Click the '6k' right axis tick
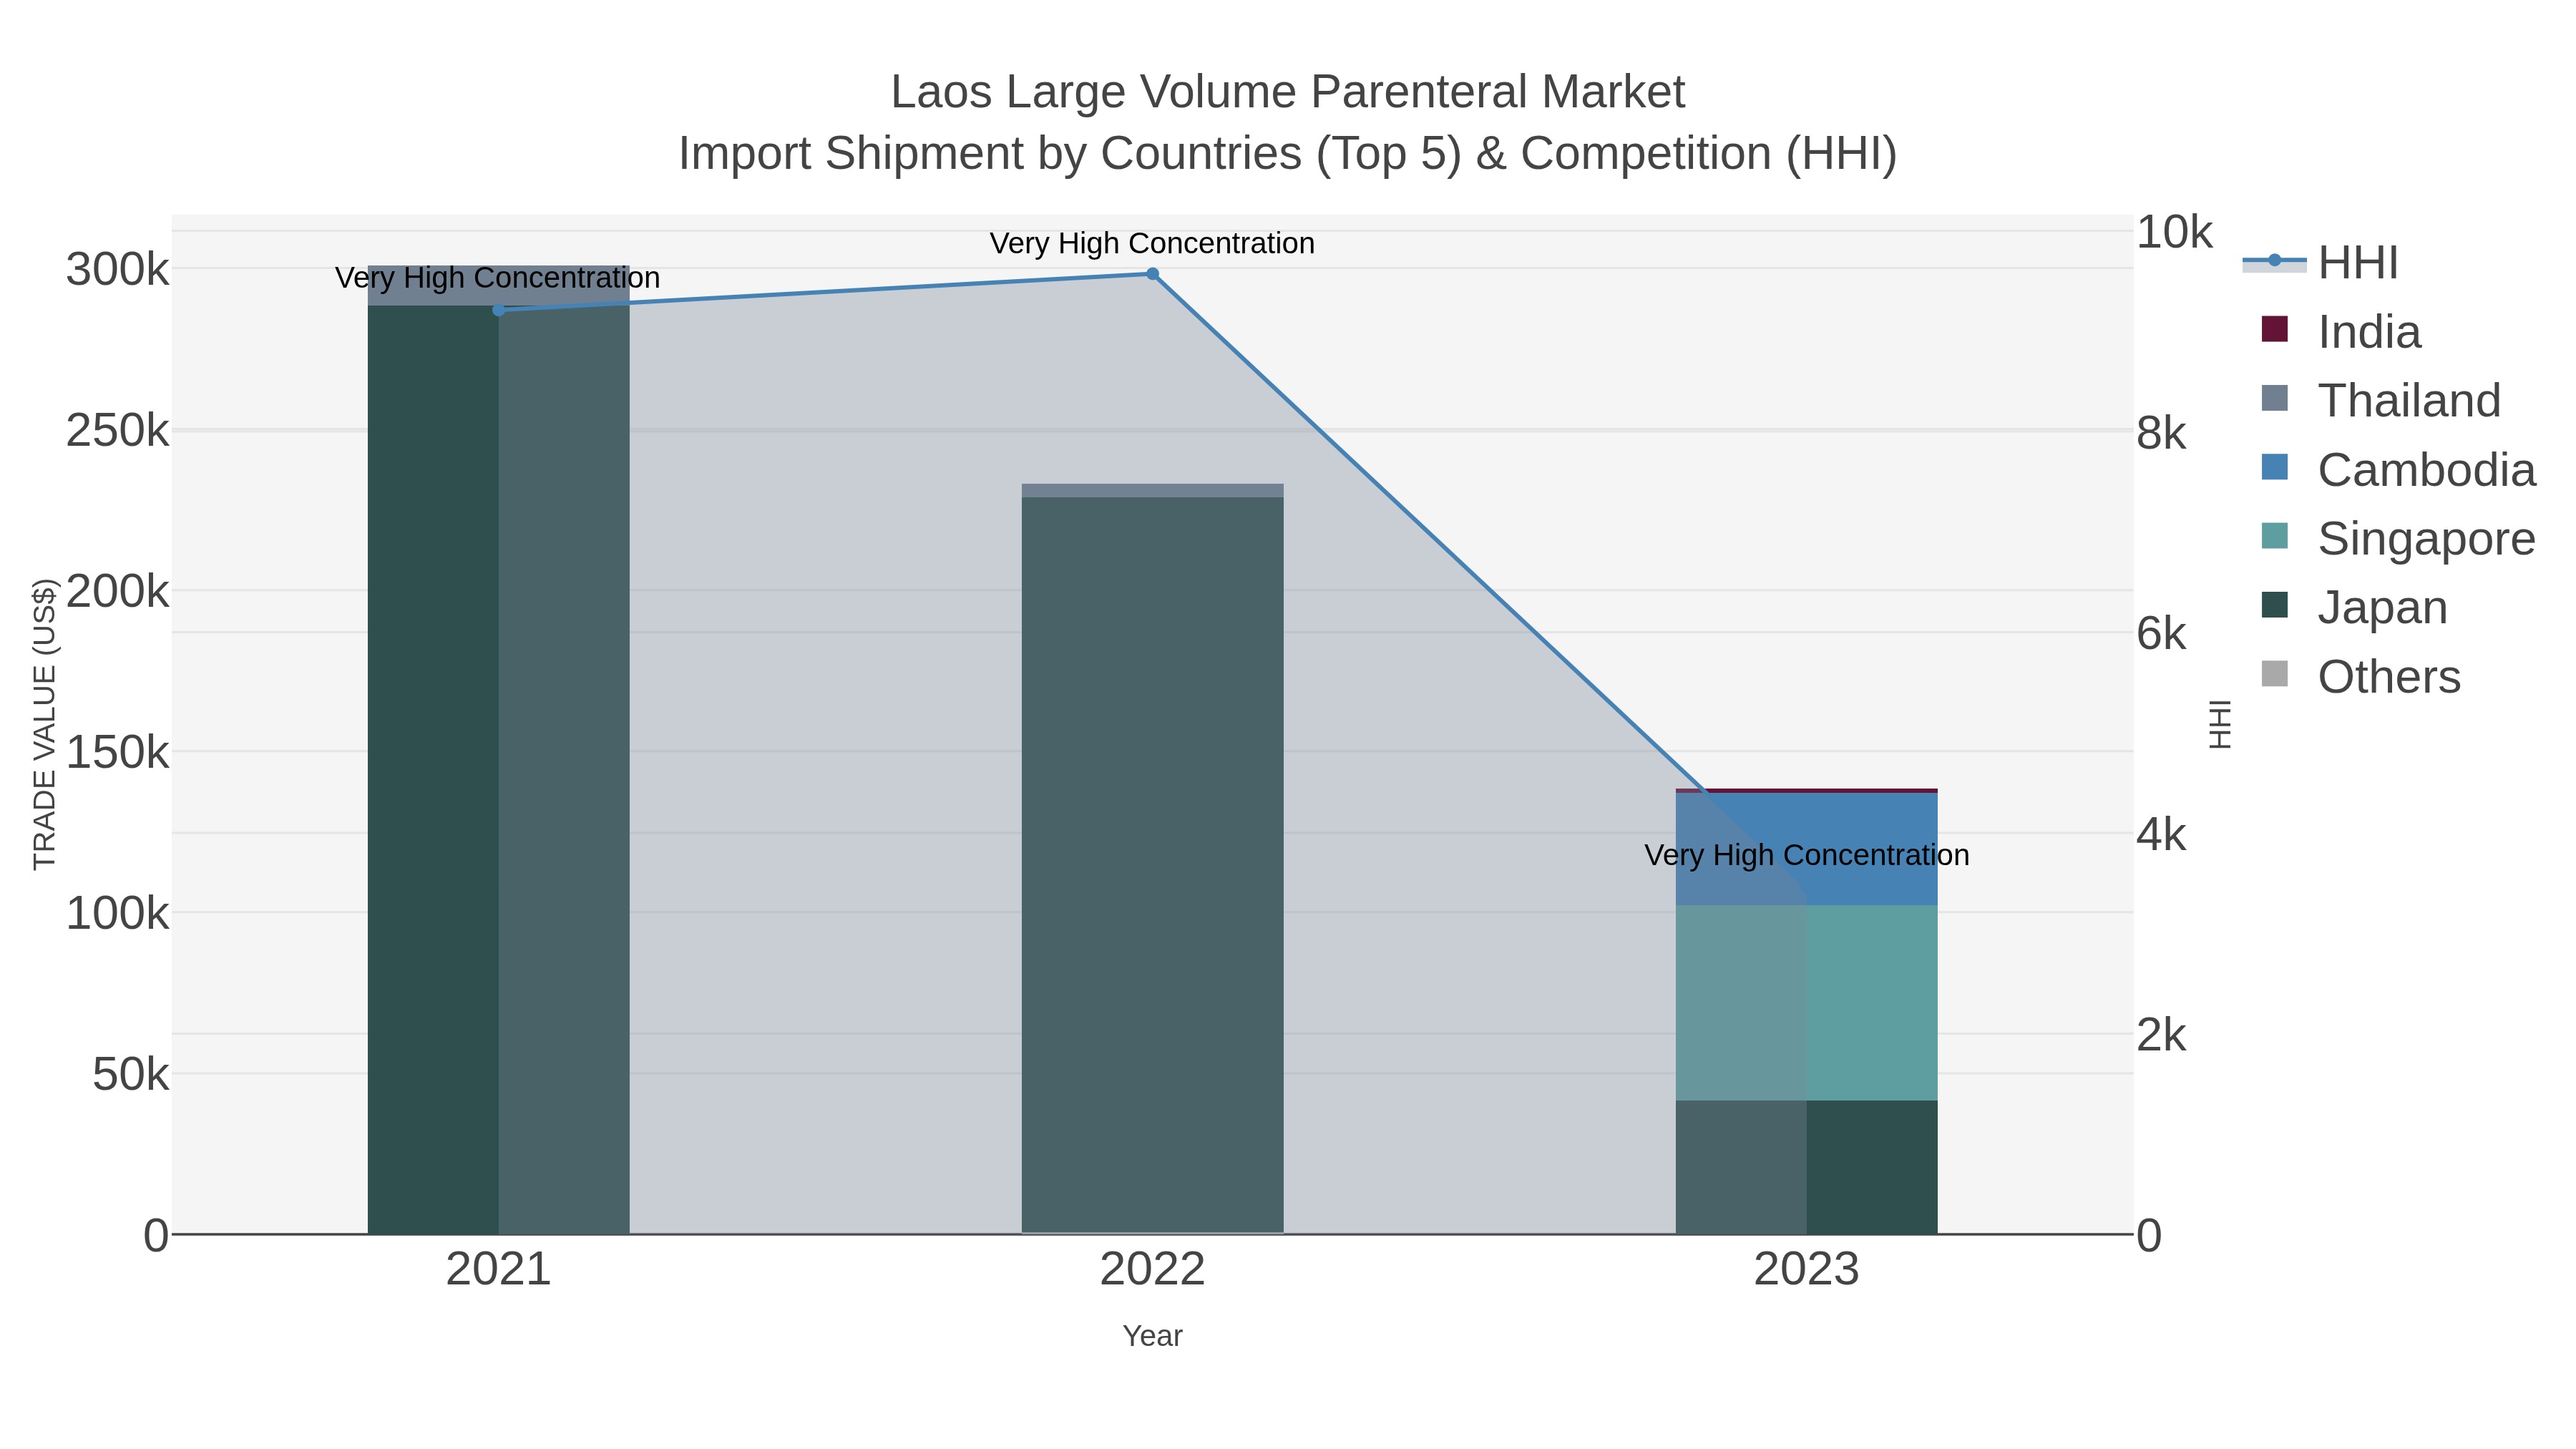 click(x=2162, y=634)
